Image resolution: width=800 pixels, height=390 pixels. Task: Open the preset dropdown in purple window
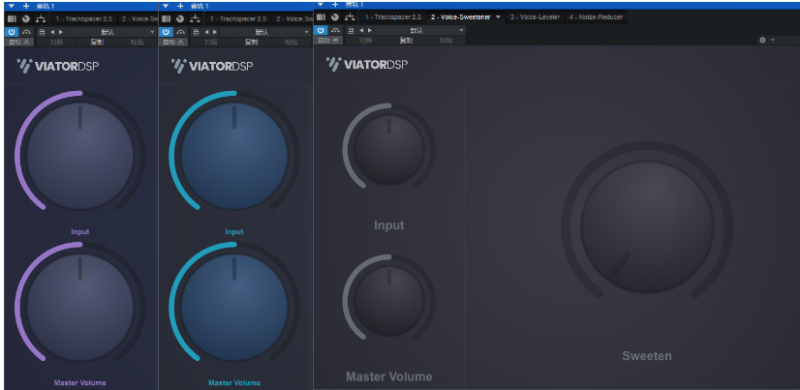coord(111,32)
